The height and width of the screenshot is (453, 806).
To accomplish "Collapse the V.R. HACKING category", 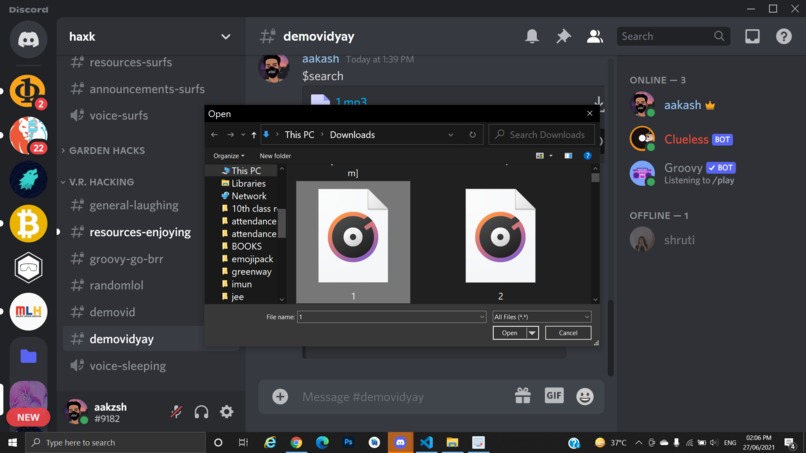I will click(x=99, y=182).
